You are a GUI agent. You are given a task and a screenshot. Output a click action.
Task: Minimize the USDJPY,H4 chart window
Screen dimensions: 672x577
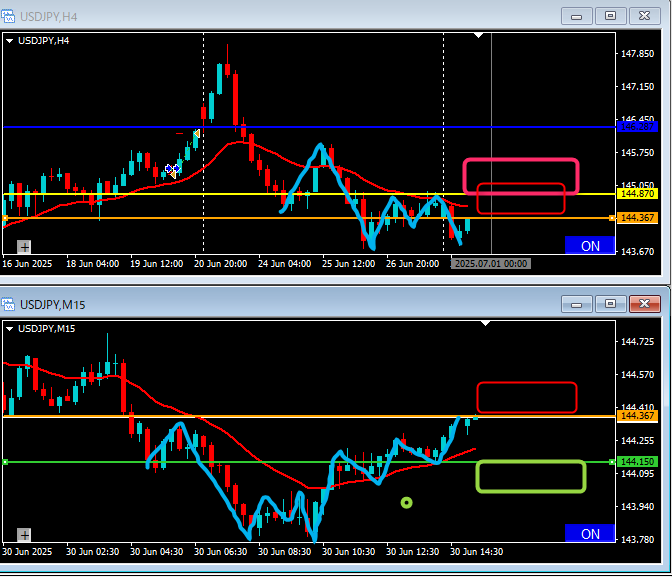(577, 16)
